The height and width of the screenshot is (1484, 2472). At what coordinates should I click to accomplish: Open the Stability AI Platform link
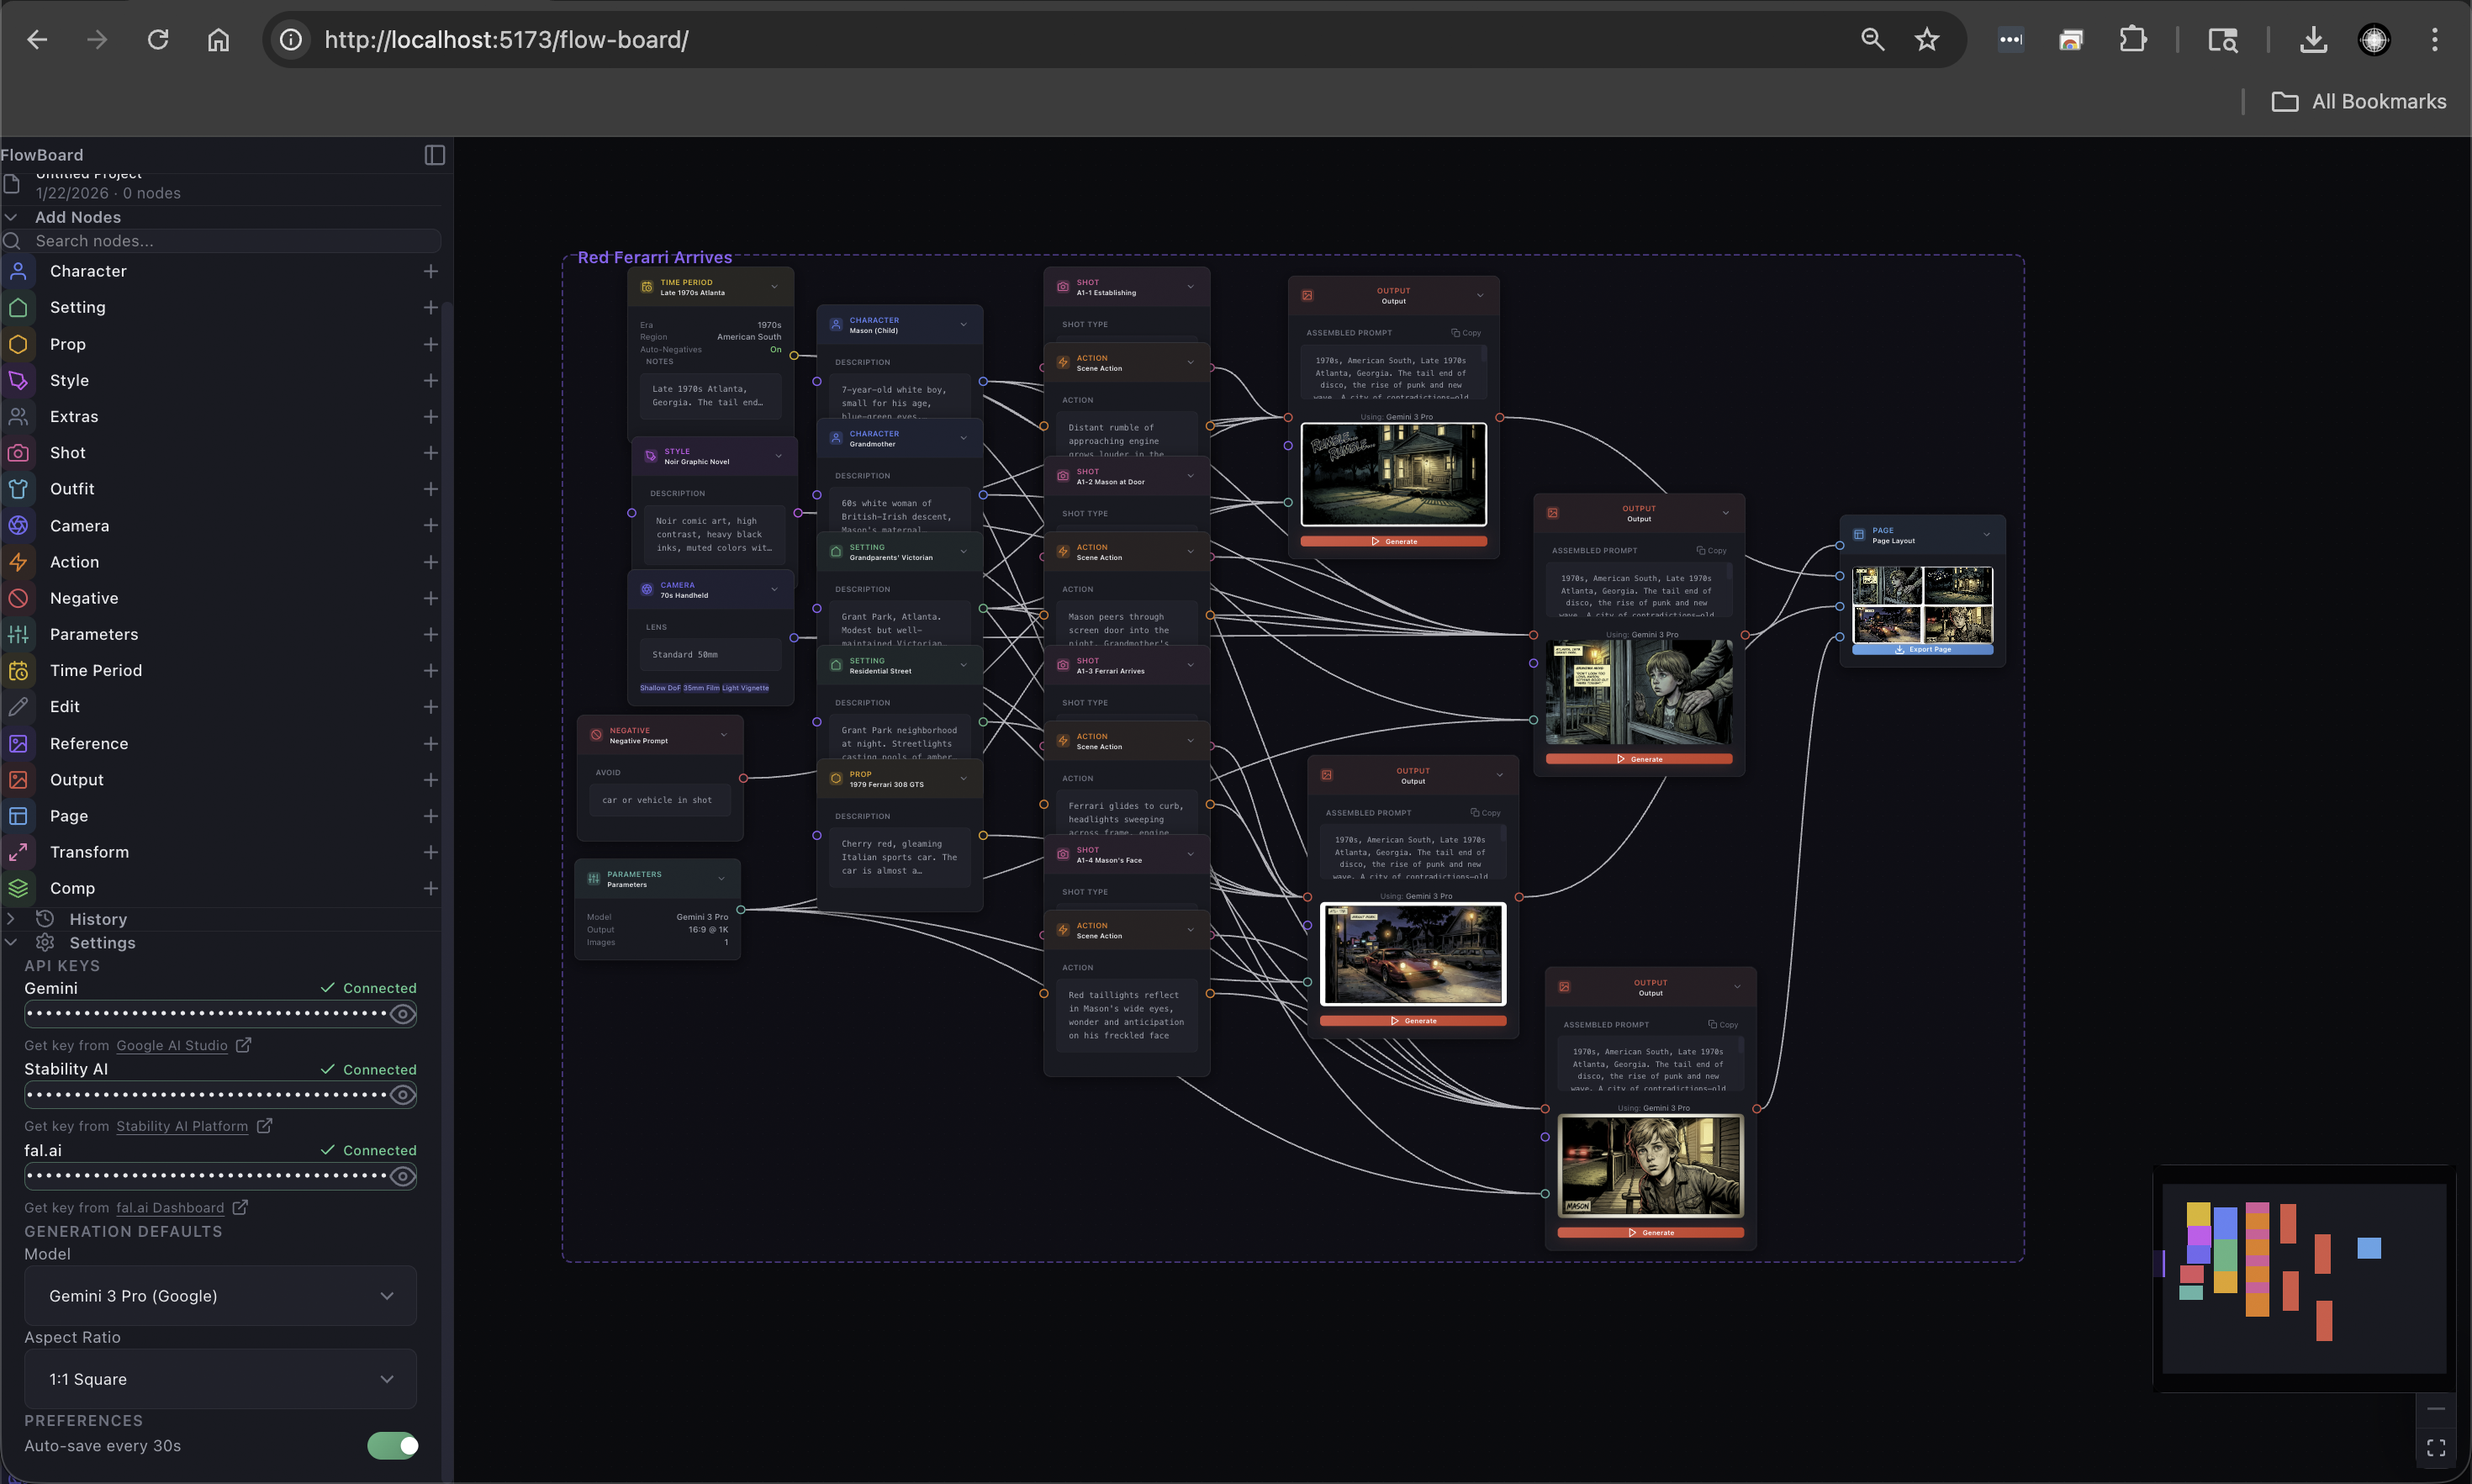(x=182, y=1126)
